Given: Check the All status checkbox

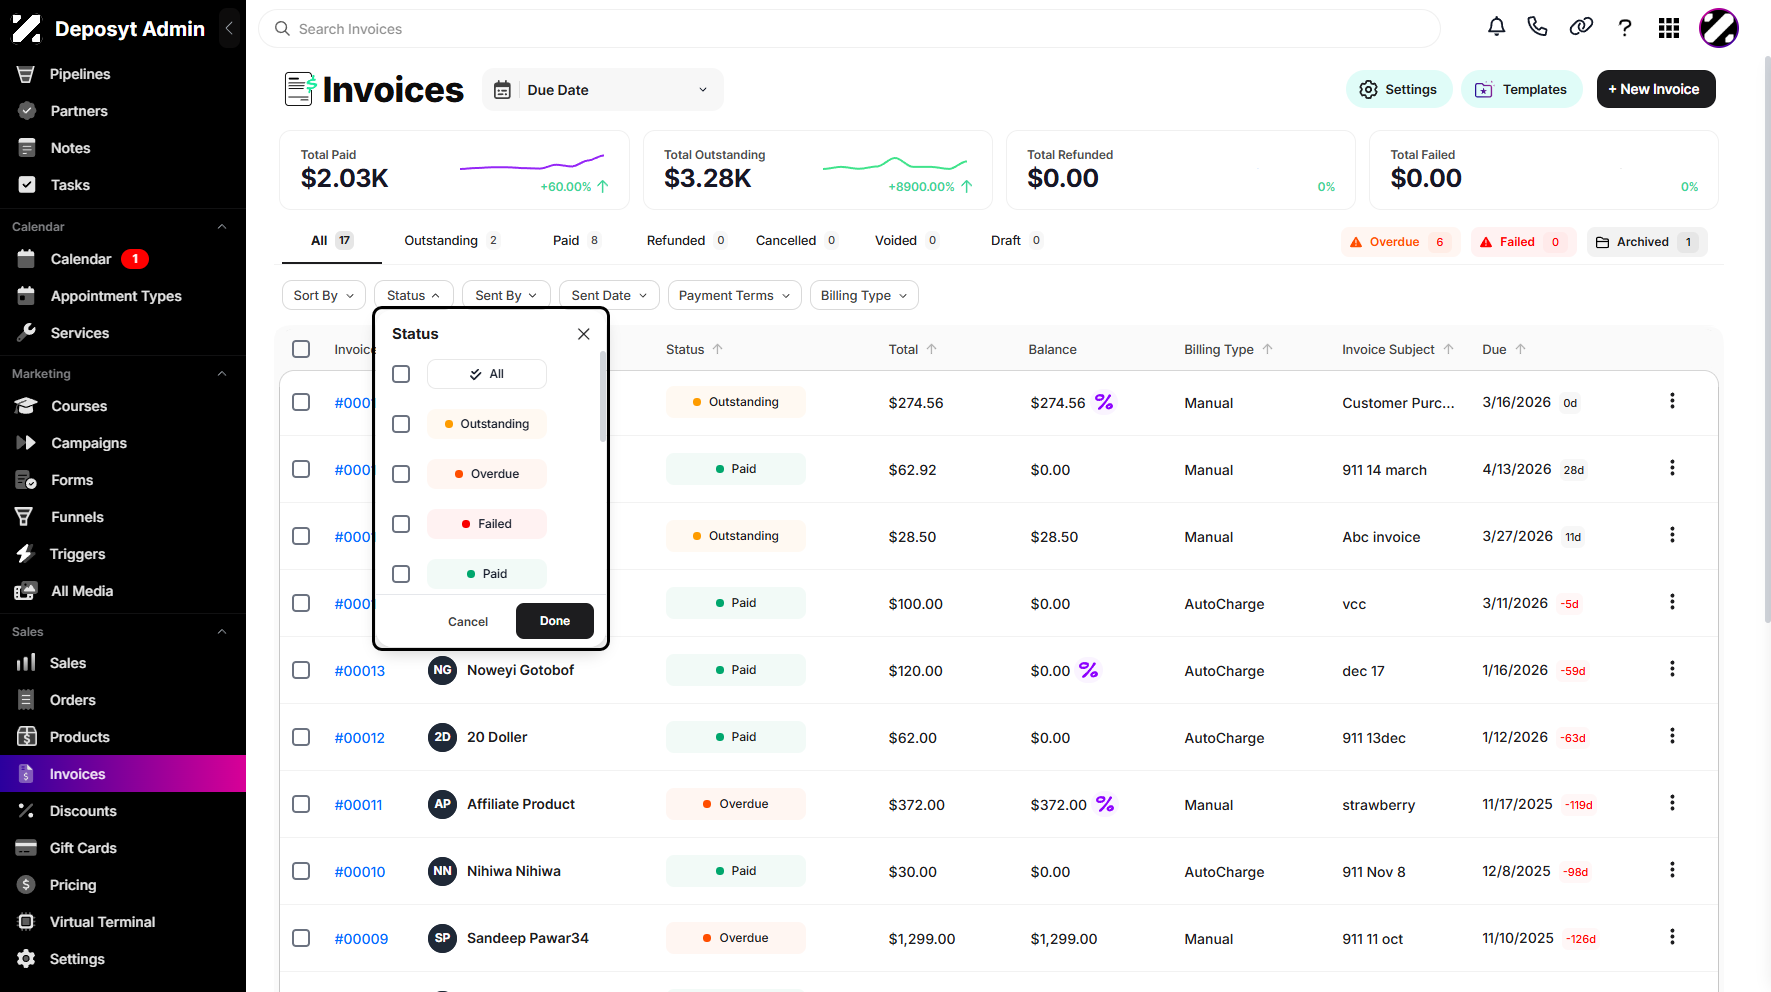Looking at the screenshot, I should (401, 374).
